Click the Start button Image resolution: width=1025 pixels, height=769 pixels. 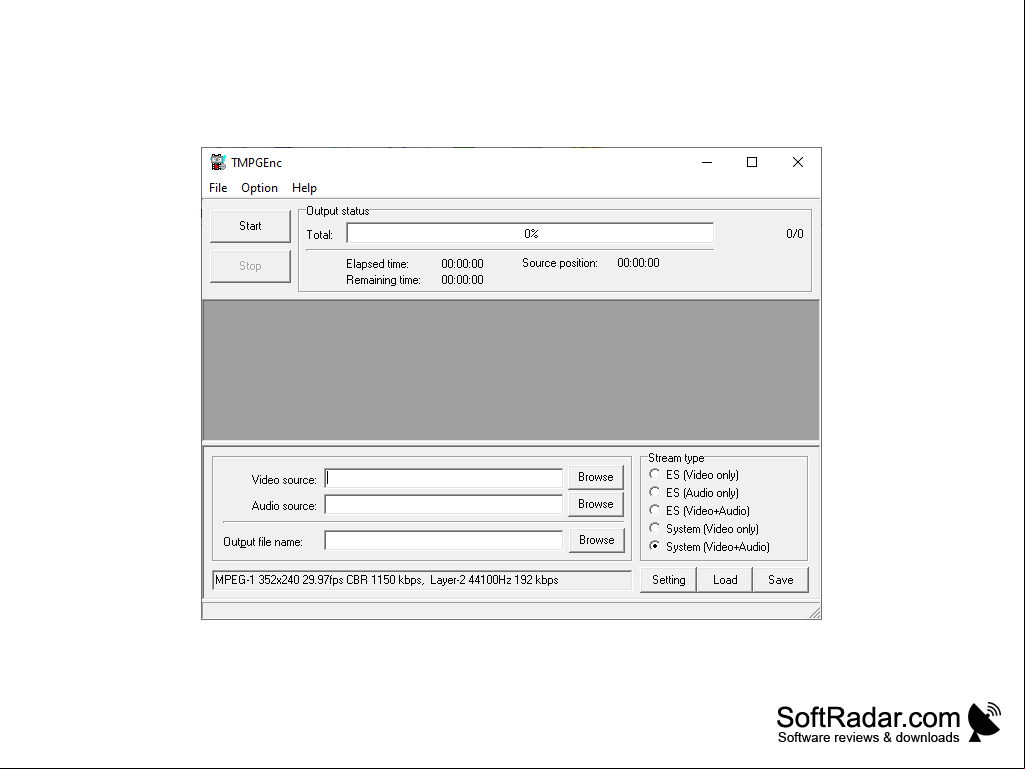pos(250,226)
